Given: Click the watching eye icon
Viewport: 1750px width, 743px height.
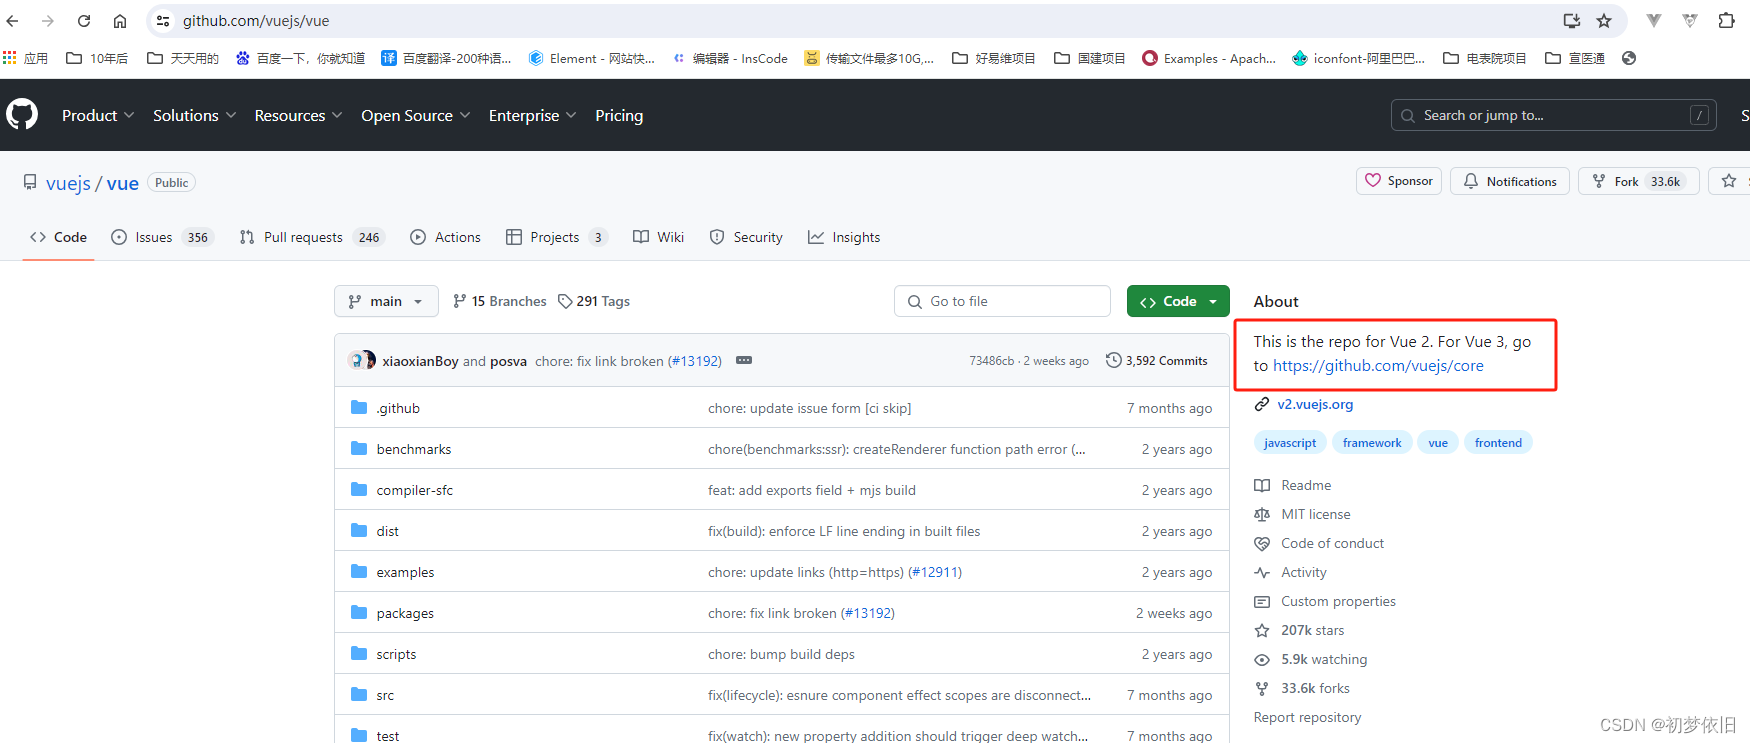Looking at the screenshot, I should [1262, 659].
